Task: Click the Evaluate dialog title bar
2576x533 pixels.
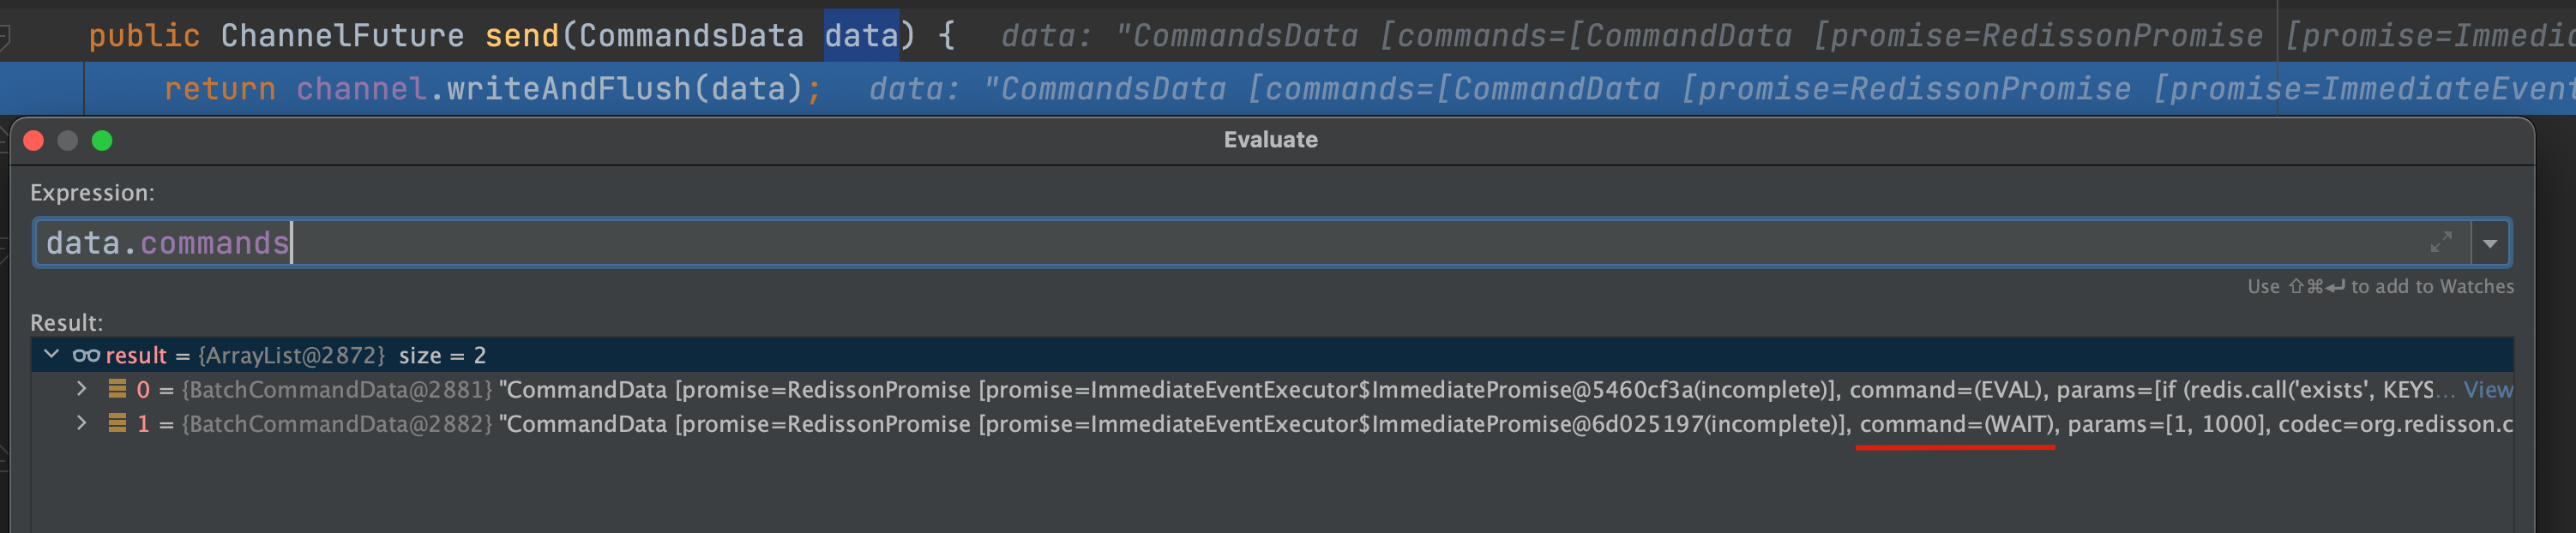Action: click(1271, 140)
